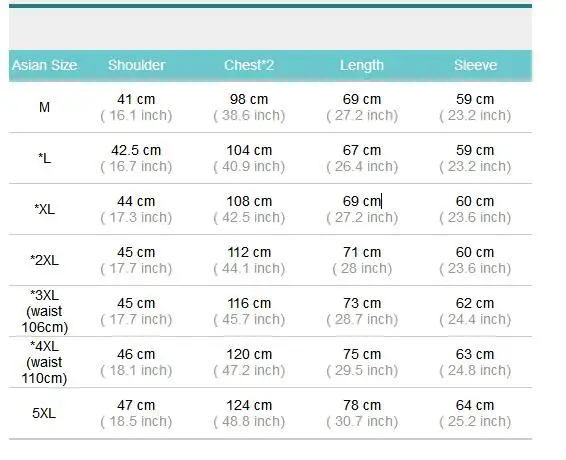The width and height of the screenshot is (566, 460).
Task: Click the Chest*2 column header
Action: [249, 65]
